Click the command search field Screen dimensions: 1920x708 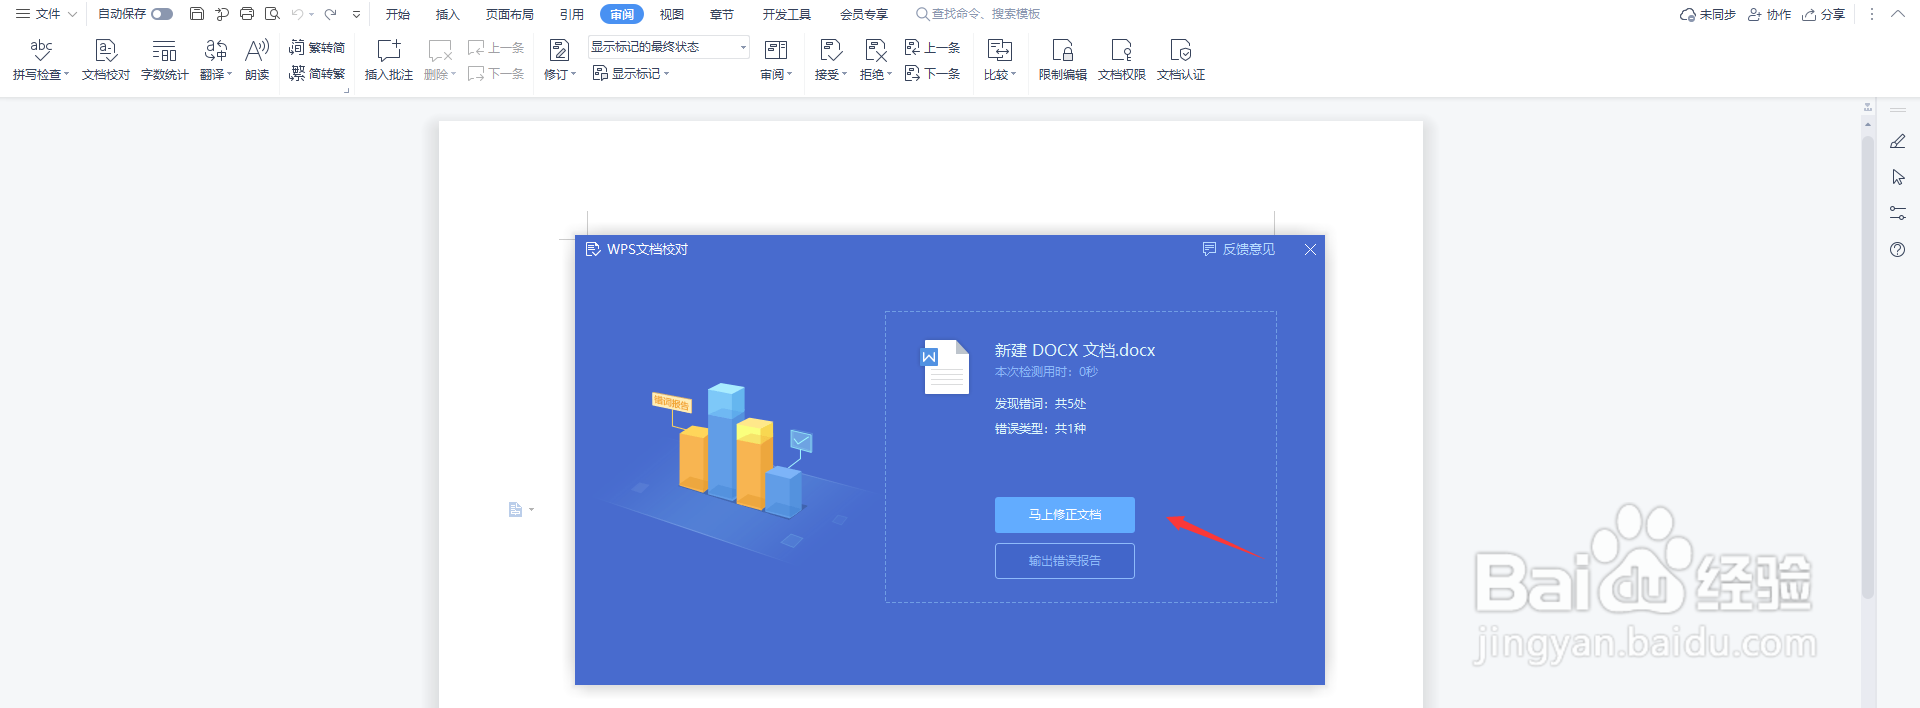[x=978, y=14]
